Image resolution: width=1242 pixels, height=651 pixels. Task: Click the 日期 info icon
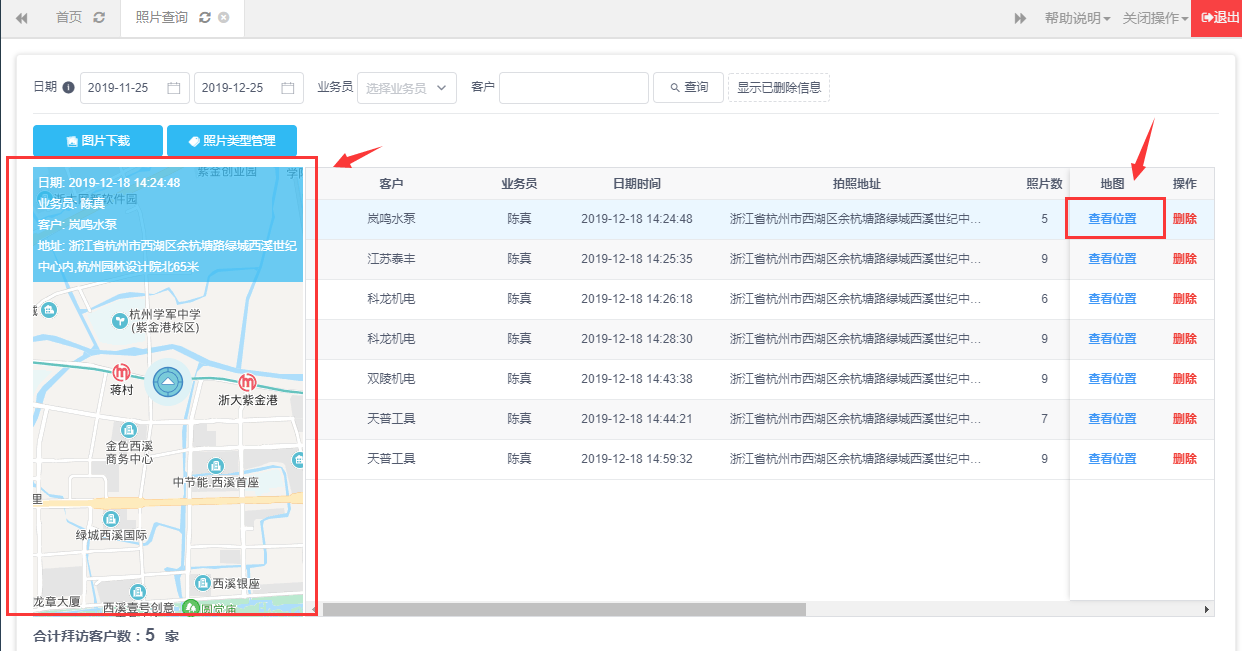(69, 87)
